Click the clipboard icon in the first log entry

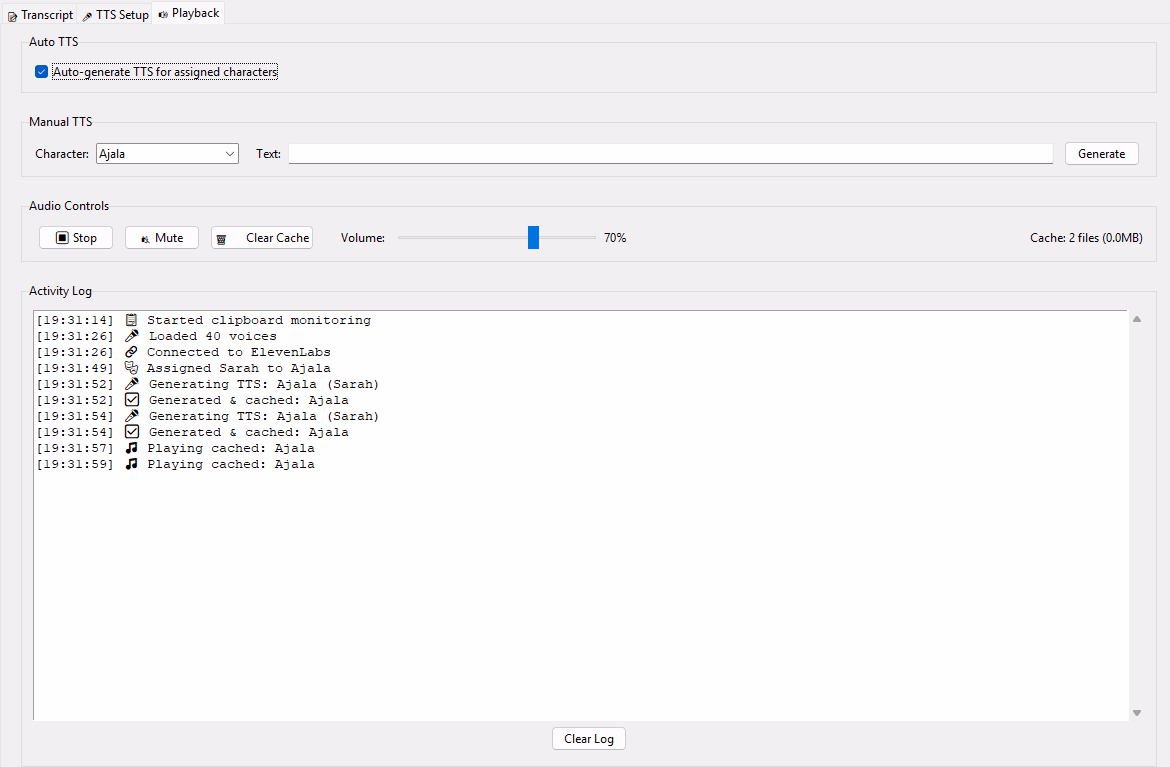131,320
